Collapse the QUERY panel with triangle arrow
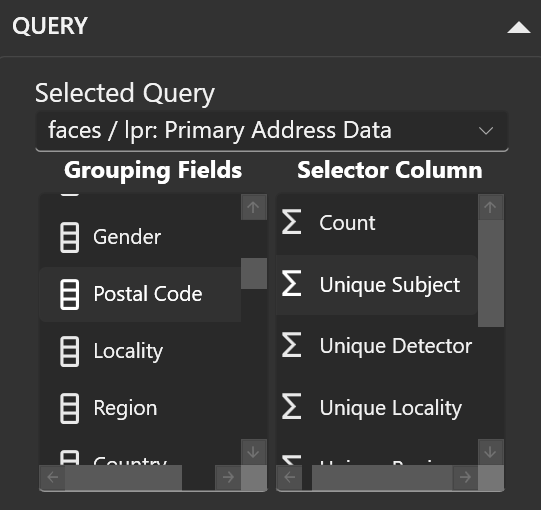Image resolution: width=541 pixels, height=510 pixels. pyautogui.click(x=519, y=28)
